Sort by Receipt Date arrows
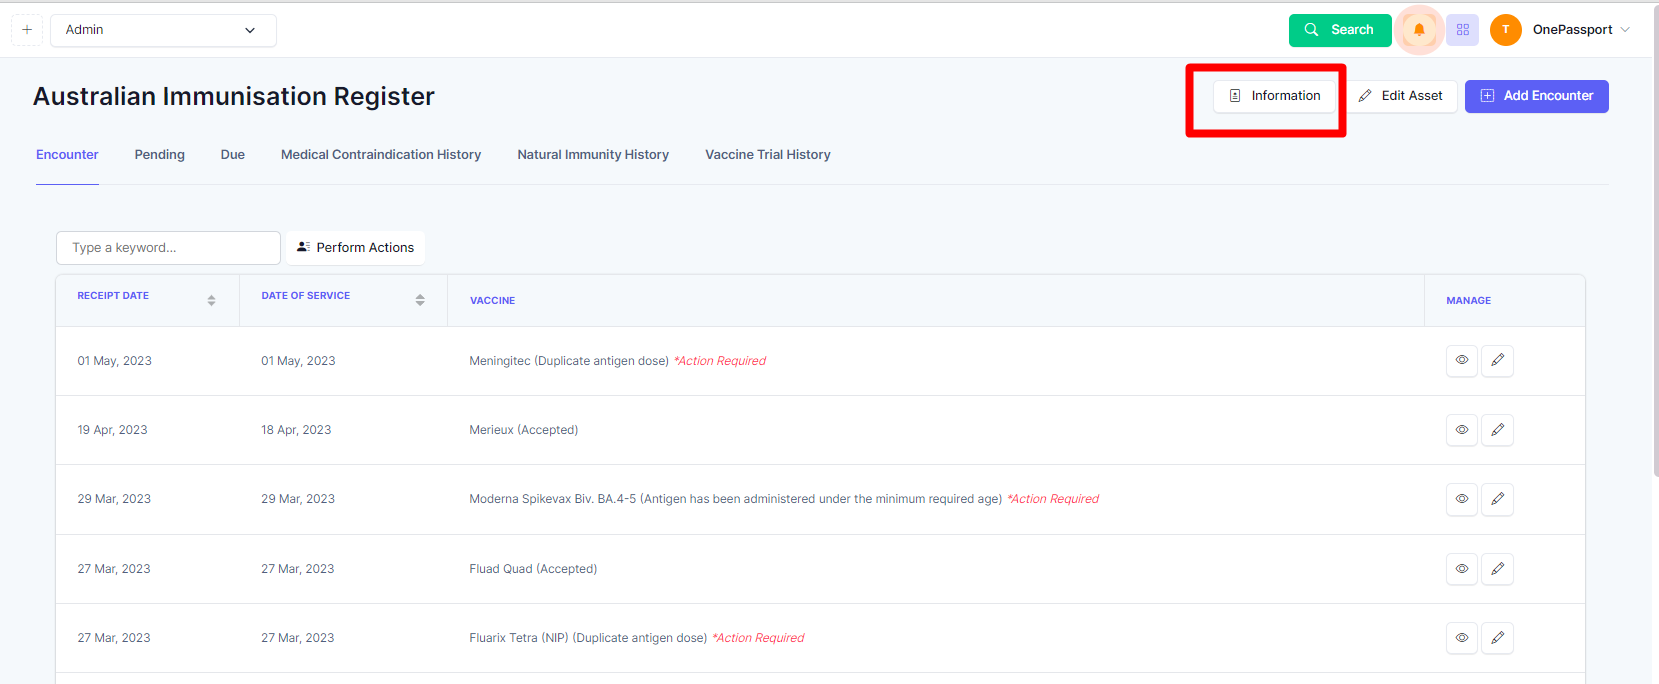 point(211,300)
